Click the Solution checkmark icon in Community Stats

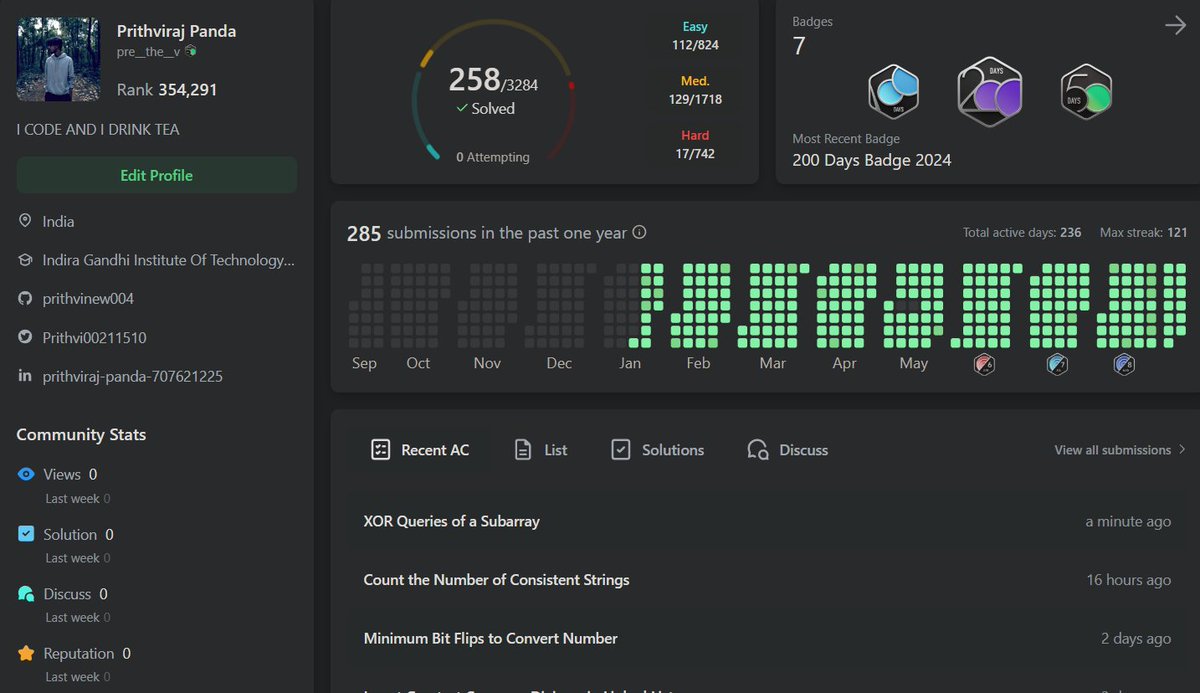(x=26, y=534)
